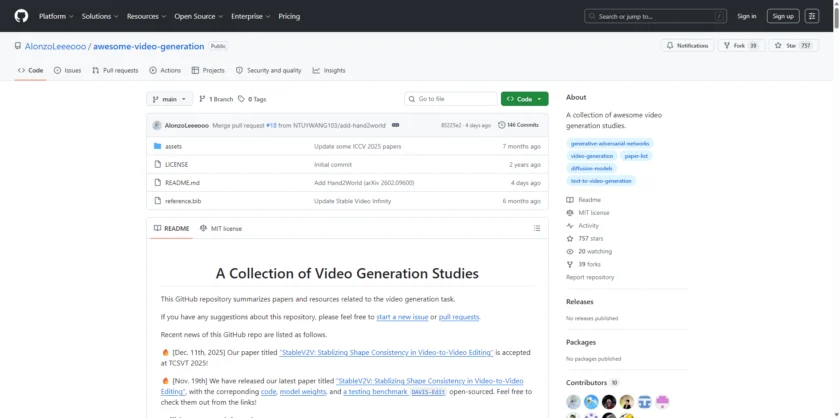Click the Sign in link
Image resolution: width=840 pixels, height=418 pixels.
click(746, 17)
